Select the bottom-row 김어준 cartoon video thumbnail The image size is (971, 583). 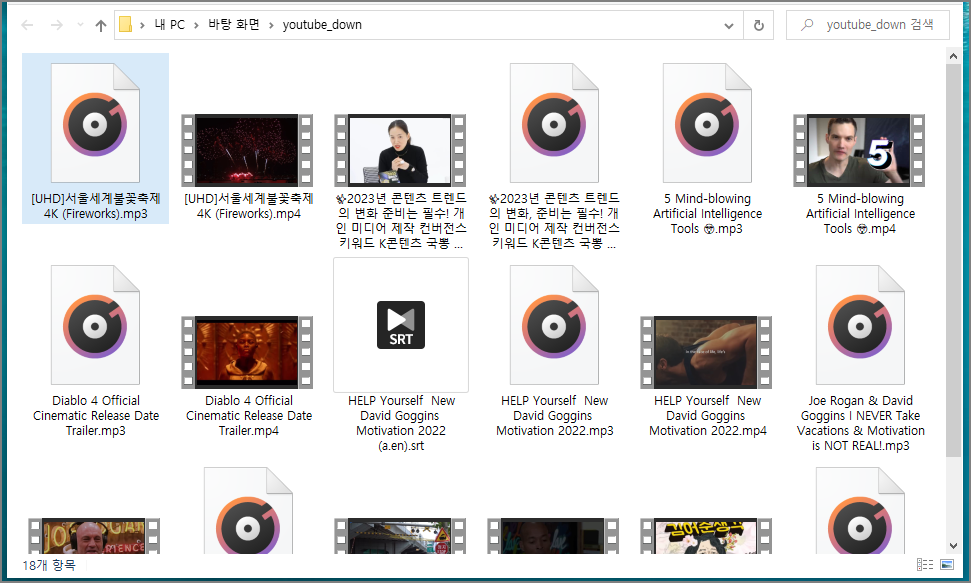click(706, 535)
